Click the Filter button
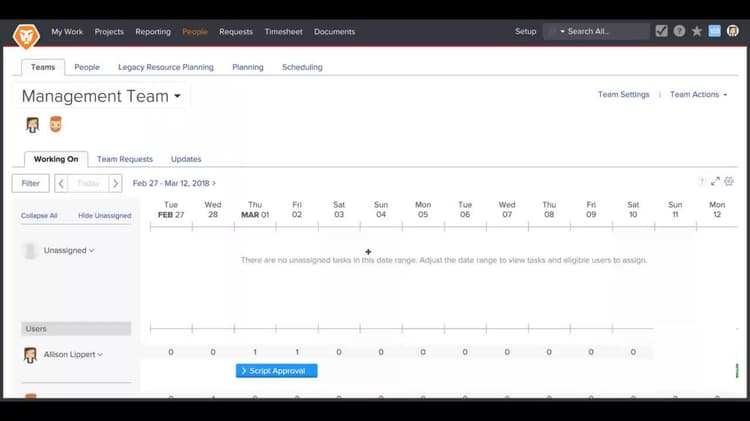This screenshot has width=750, height=421. click(31, 183)
